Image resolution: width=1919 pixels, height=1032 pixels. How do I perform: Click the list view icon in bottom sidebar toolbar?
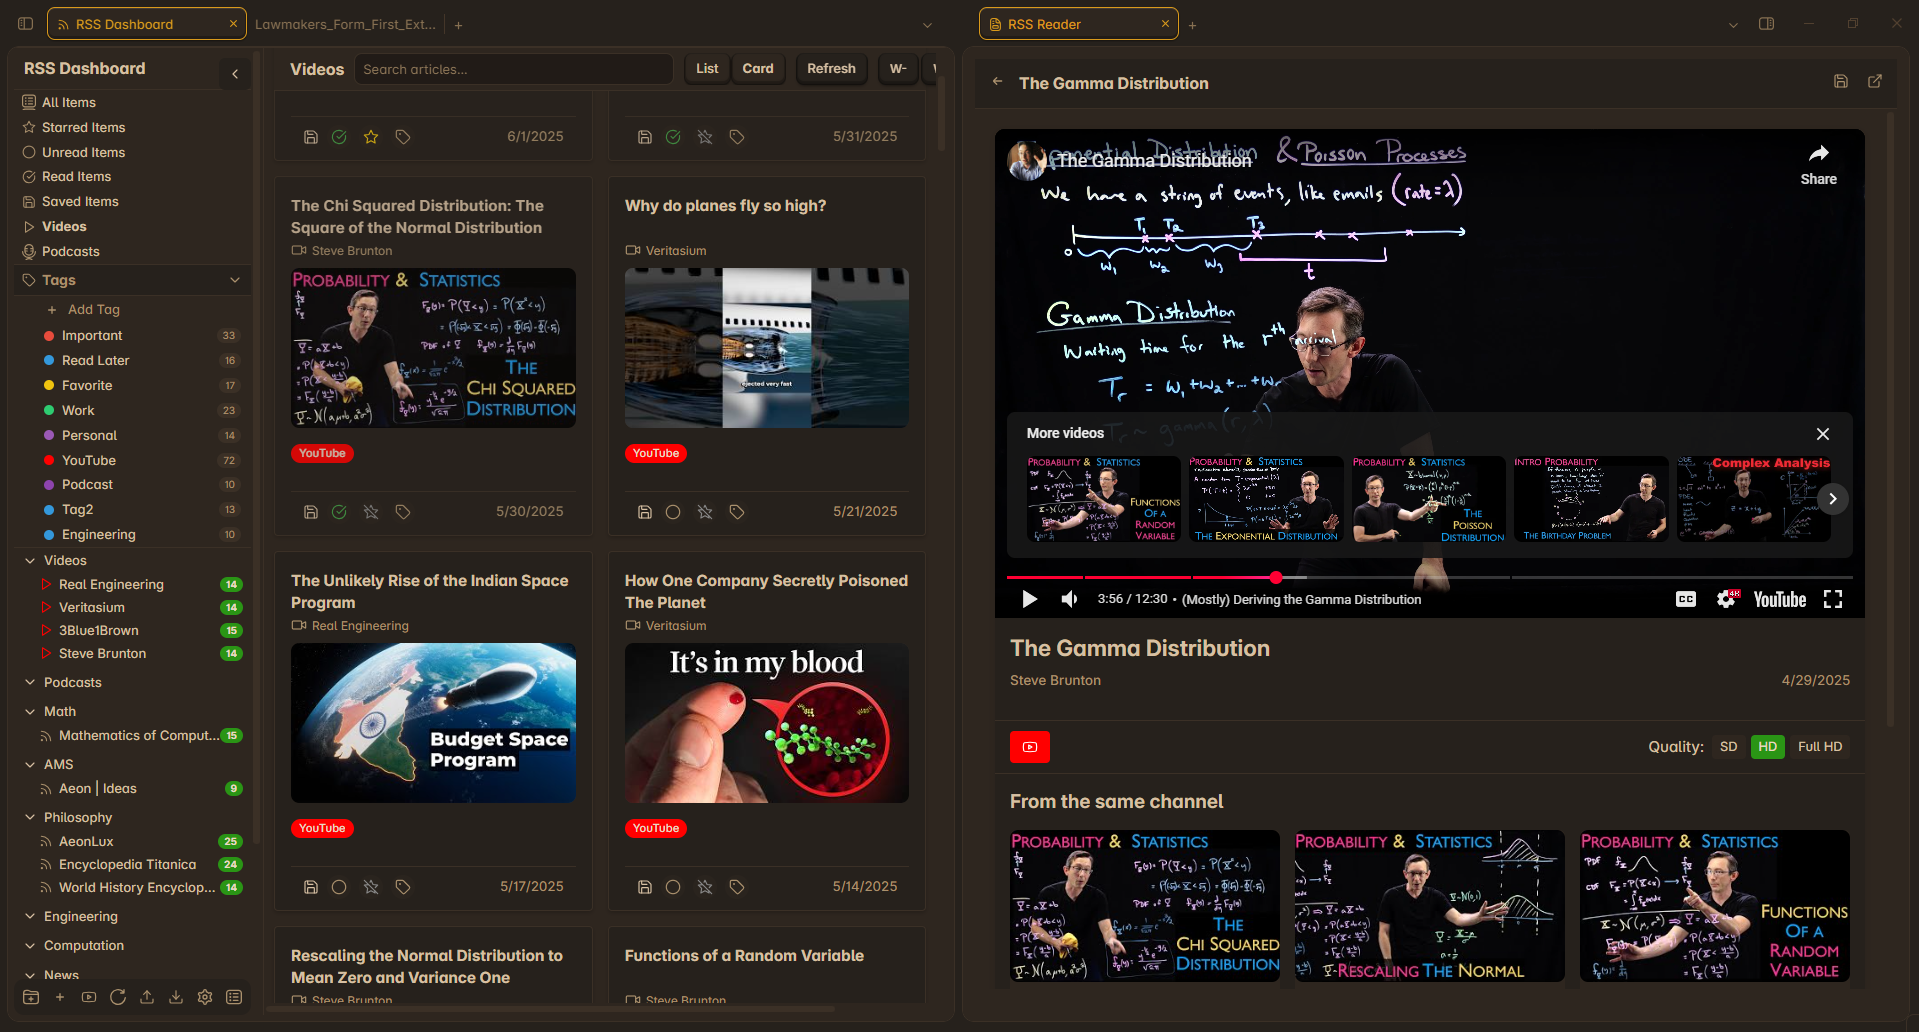point(234,997)
